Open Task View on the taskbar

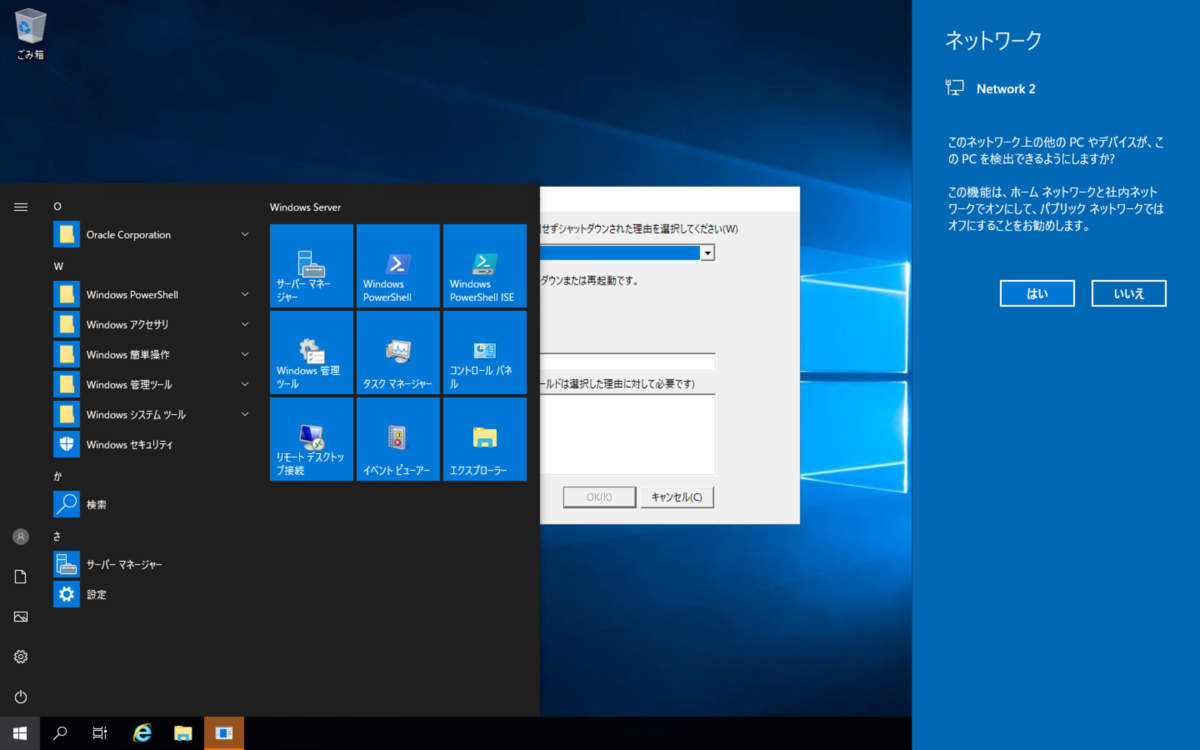(x=100, y=733)
